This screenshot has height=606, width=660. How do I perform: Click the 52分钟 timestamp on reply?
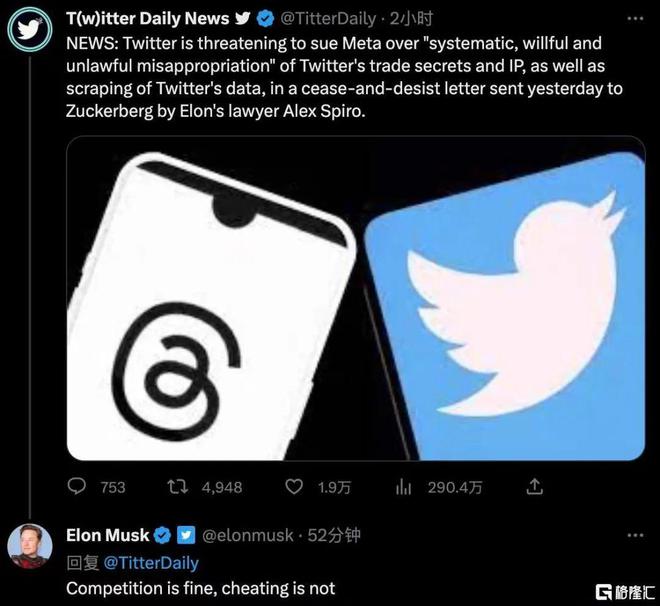[334, 535]
